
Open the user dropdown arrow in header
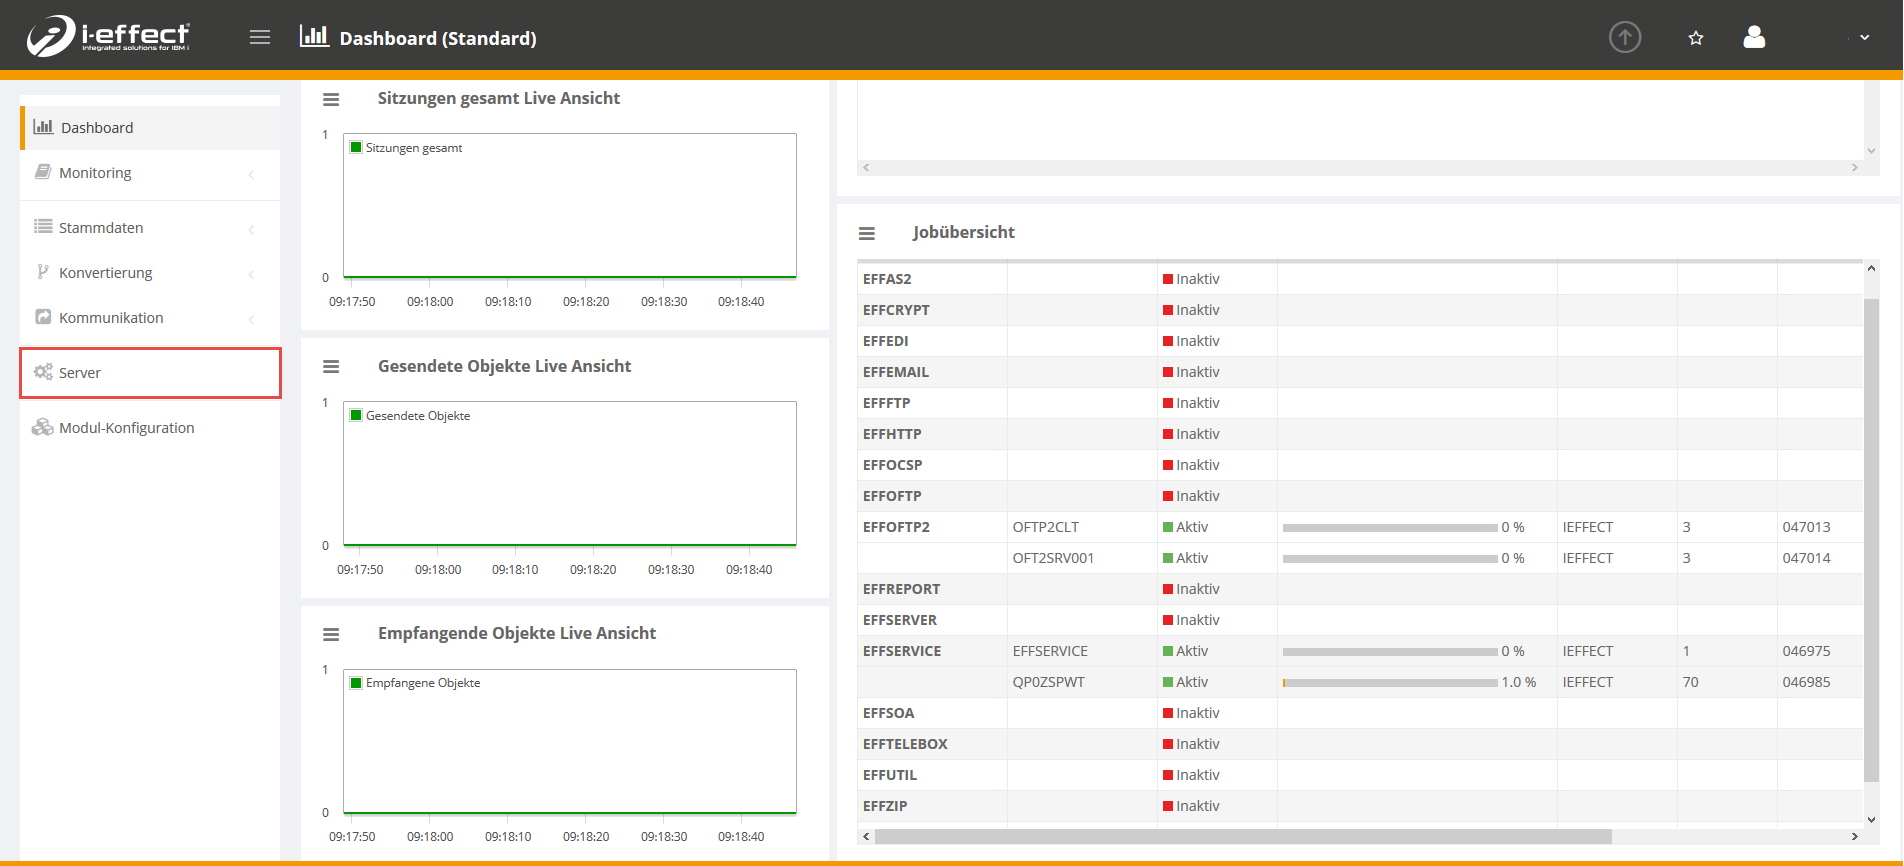click(x=1865, y=38)
